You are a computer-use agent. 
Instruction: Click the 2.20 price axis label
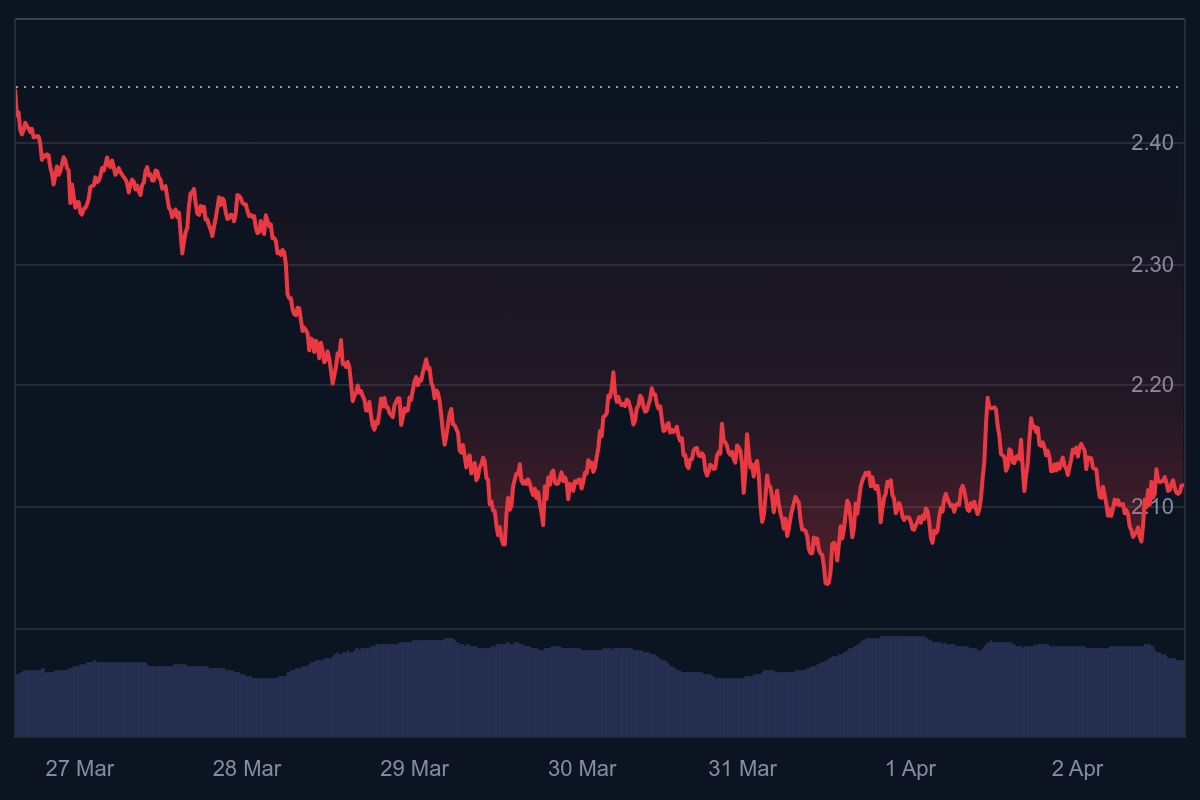(x=1152, y=385)
